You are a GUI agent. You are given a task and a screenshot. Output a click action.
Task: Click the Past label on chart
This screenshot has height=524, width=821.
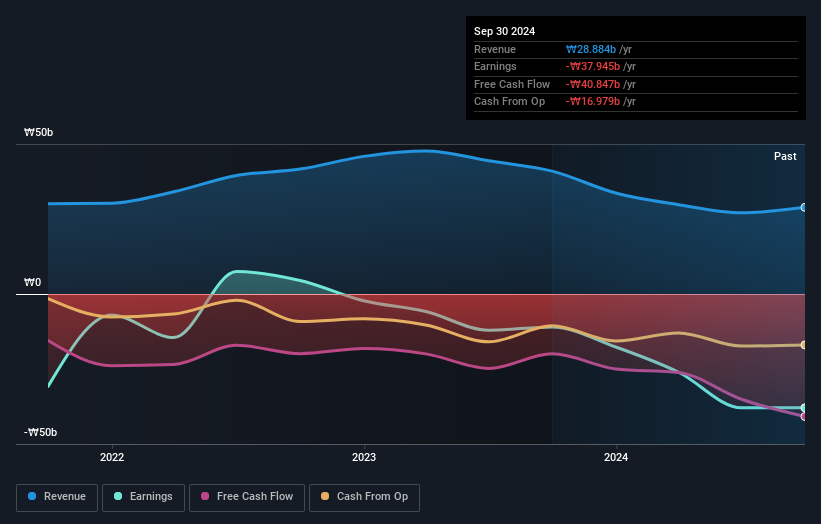point(785,156)
